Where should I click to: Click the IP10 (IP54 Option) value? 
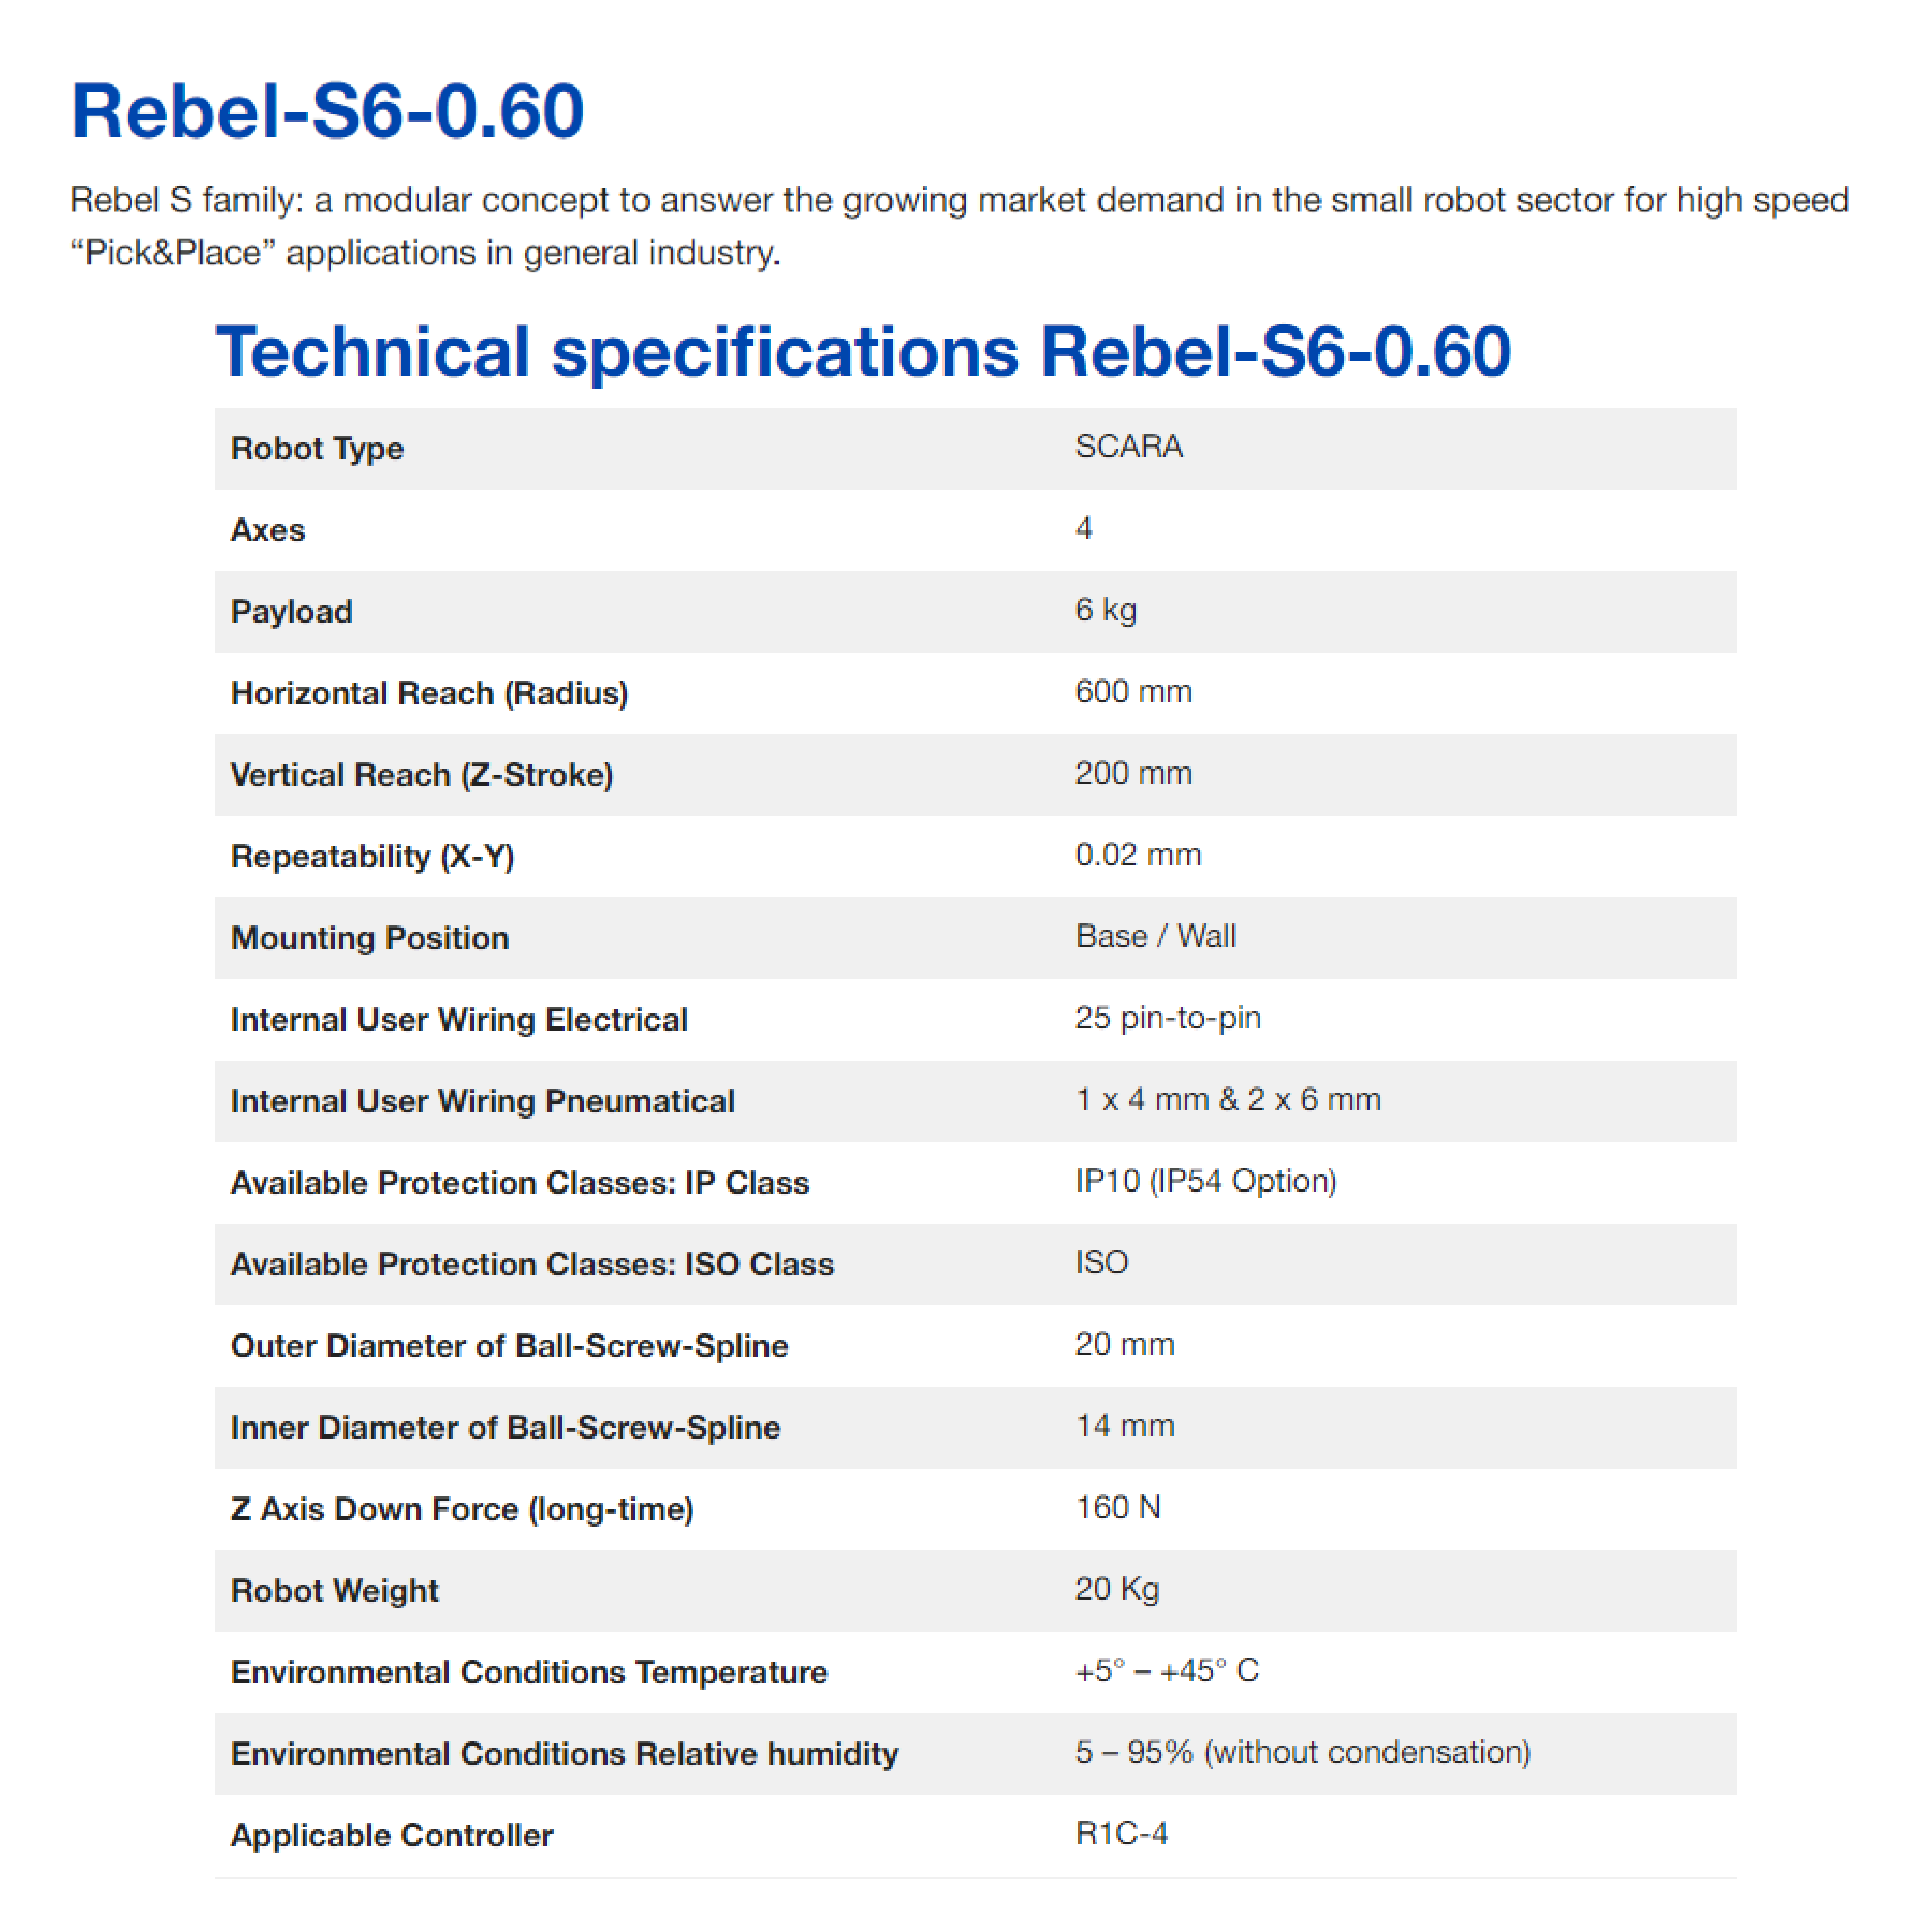(1205, 1181)
